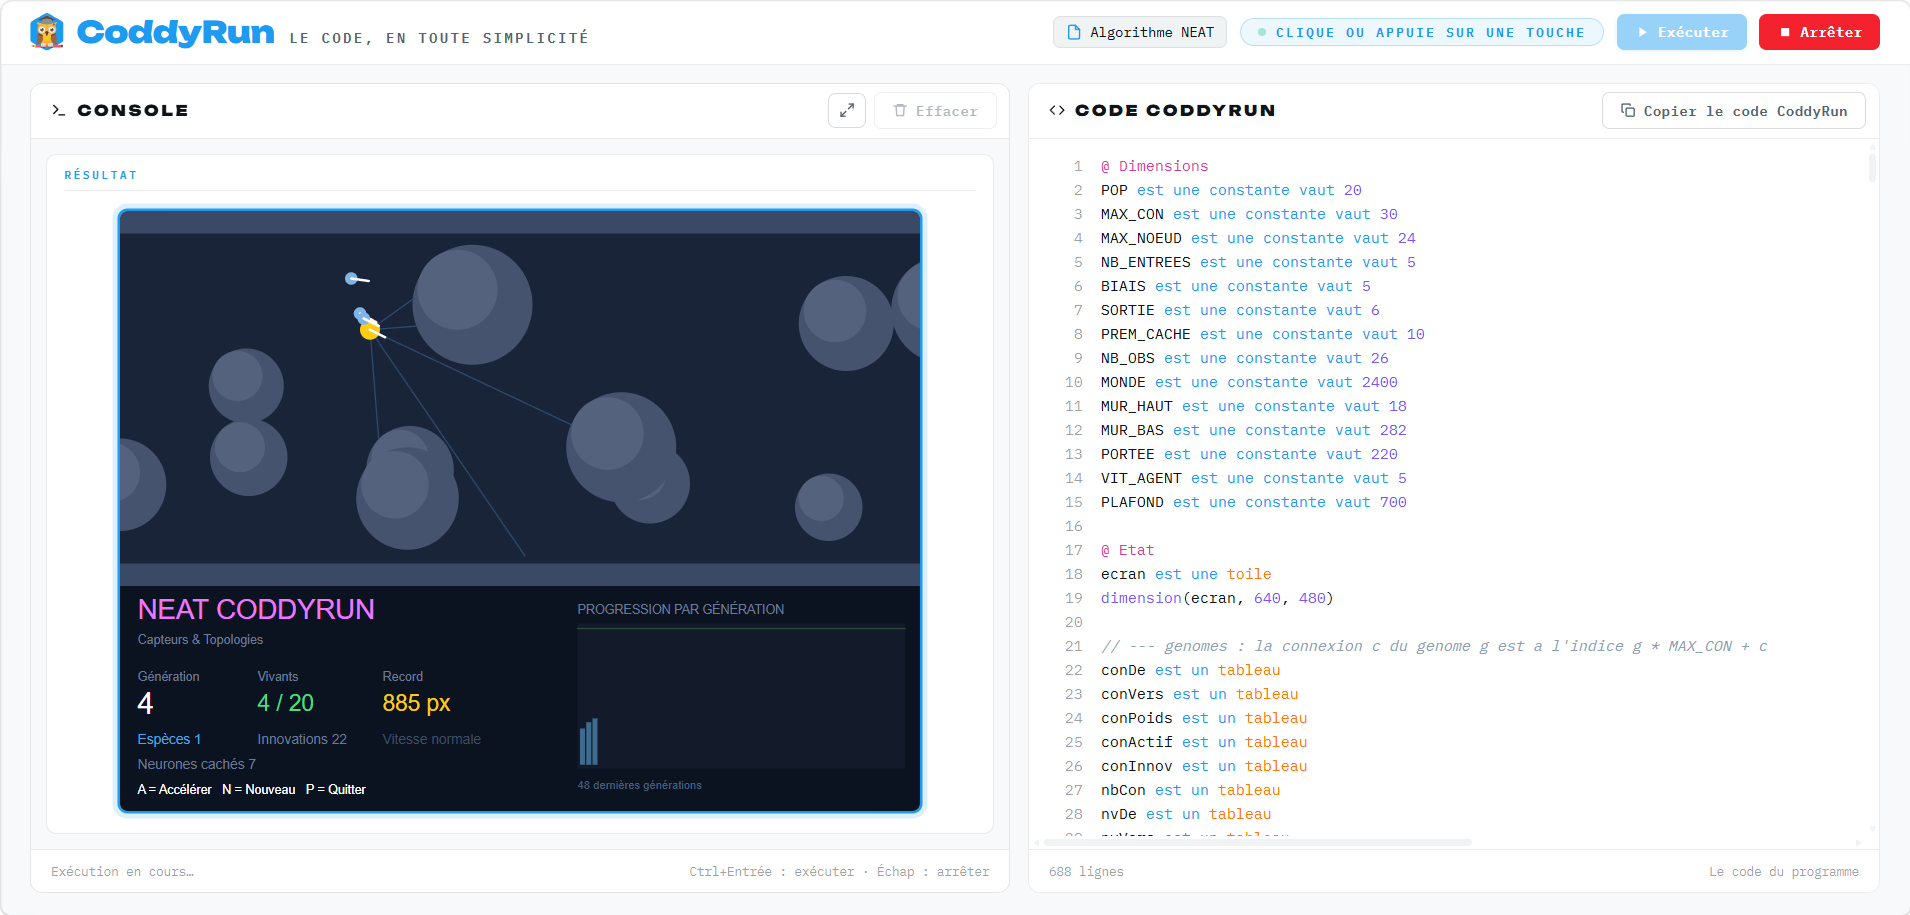Click the CoddyRun owl logo icon
This screenshot has width=1910, height=915.
(x=47, y=32)
